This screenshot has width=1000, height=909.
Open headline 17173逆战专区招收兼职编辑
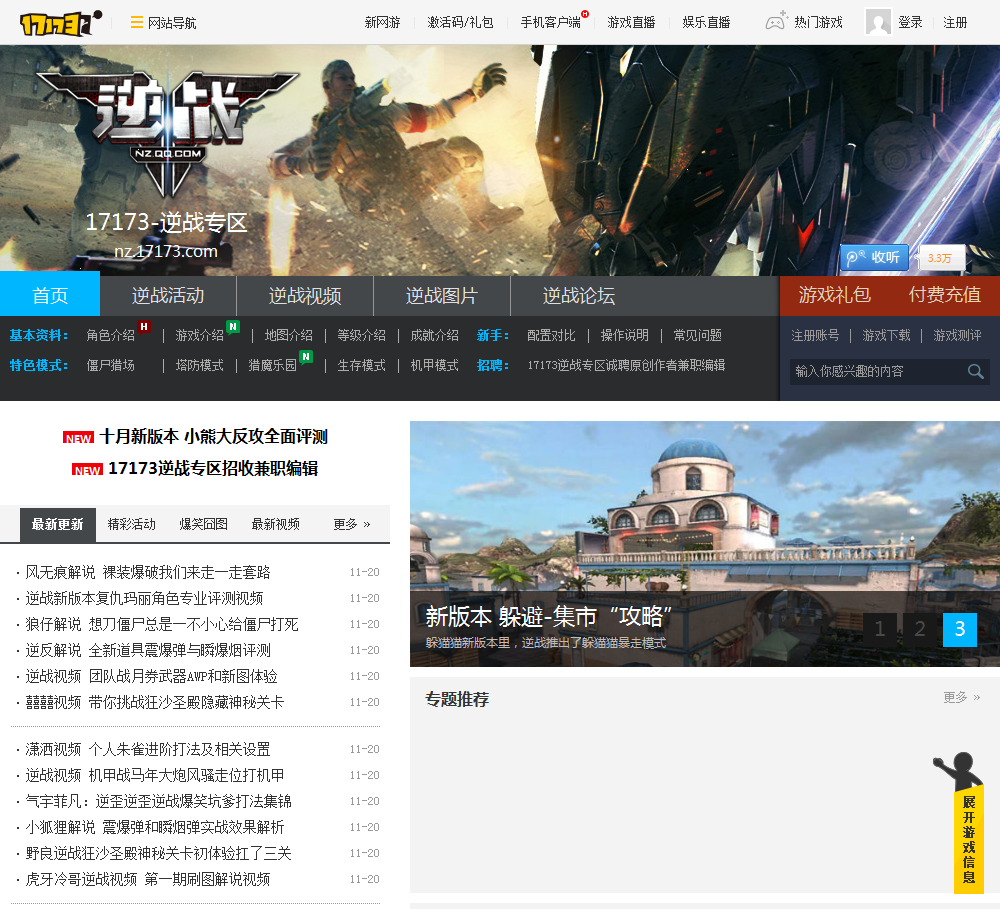213,468
